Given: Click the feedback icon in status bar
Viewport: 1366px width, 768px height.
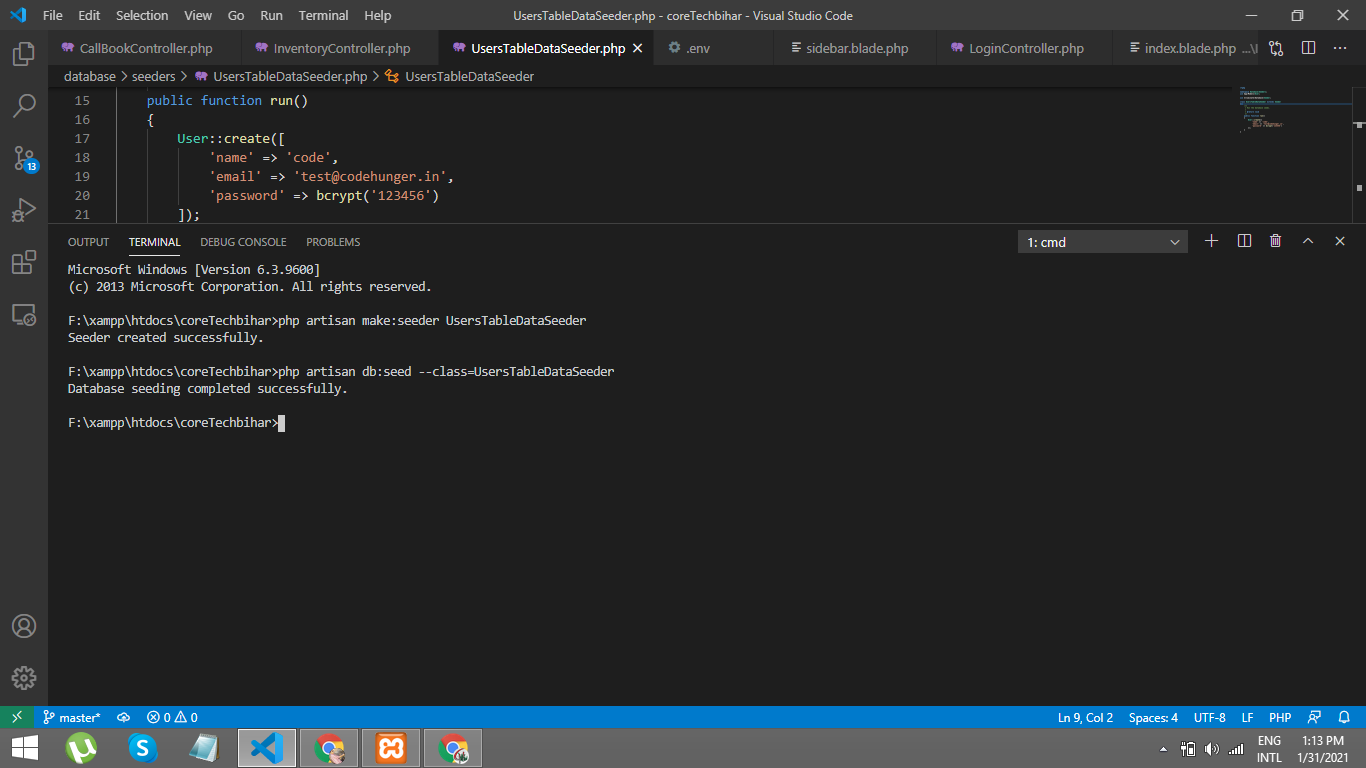Looking at the screenshot, I should pyautogui.click(x=1315, y=717).
